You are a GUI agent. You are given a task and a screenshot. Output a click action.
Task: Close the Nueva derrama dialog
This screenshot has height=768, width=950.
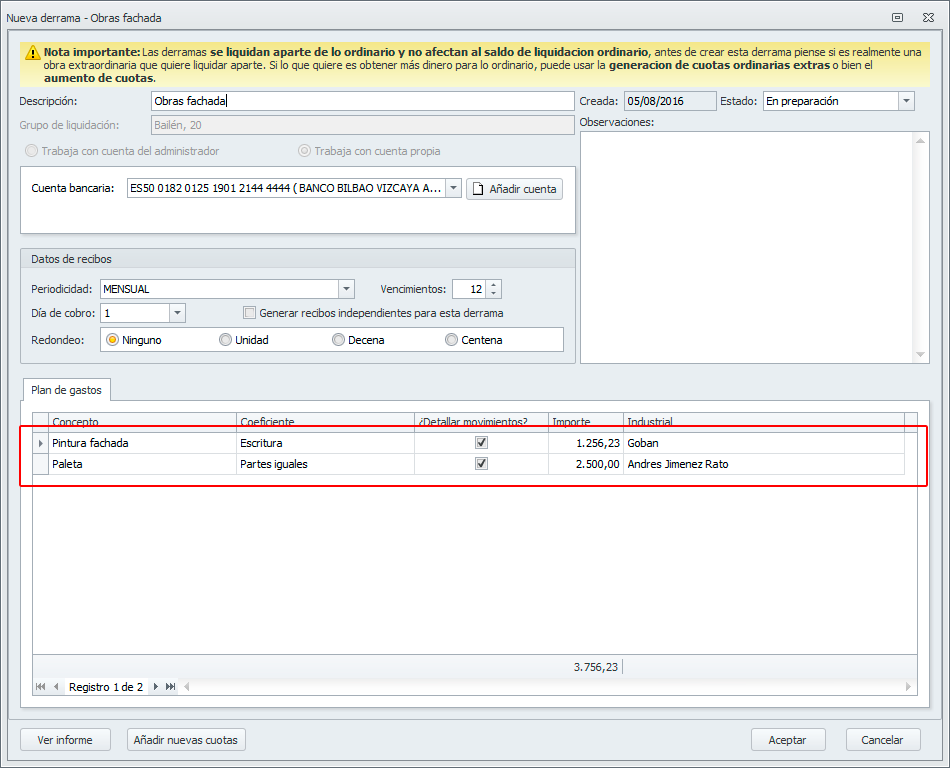pos(928,18)
